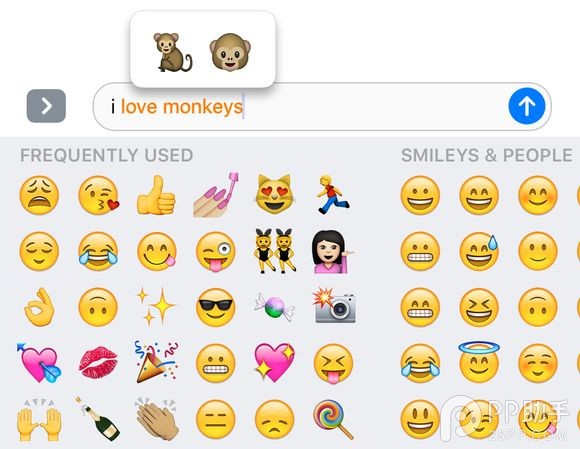Expand the apps drawer chevron button

tap(46, 106)
